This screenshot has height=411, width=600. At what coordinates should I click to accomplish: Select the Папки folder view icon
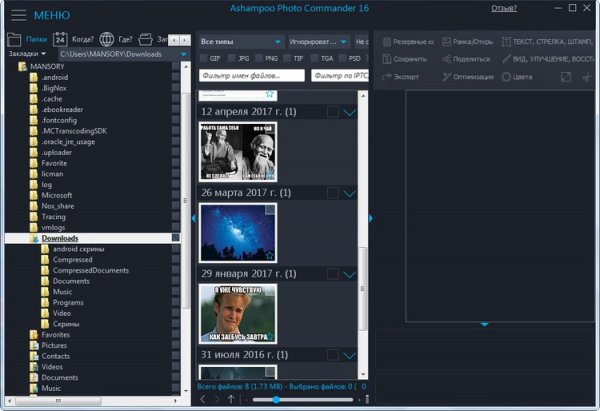coord(14,40)
